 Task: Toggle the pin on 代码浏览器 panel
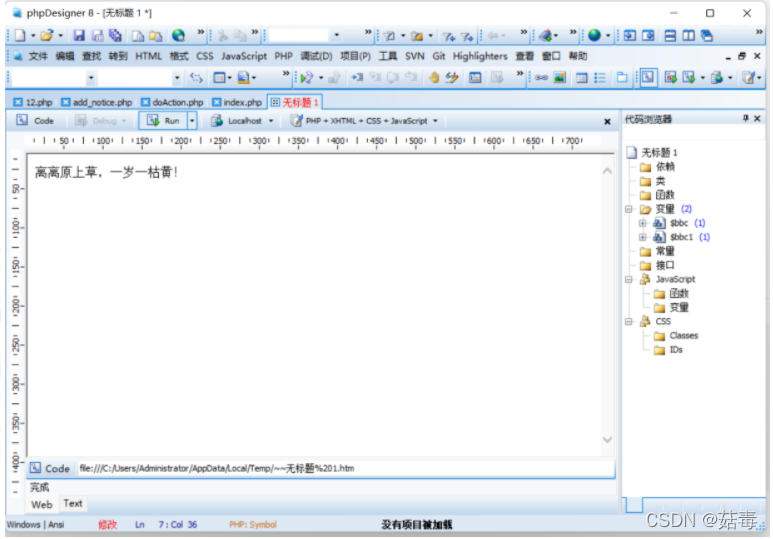tap(745, 118)
